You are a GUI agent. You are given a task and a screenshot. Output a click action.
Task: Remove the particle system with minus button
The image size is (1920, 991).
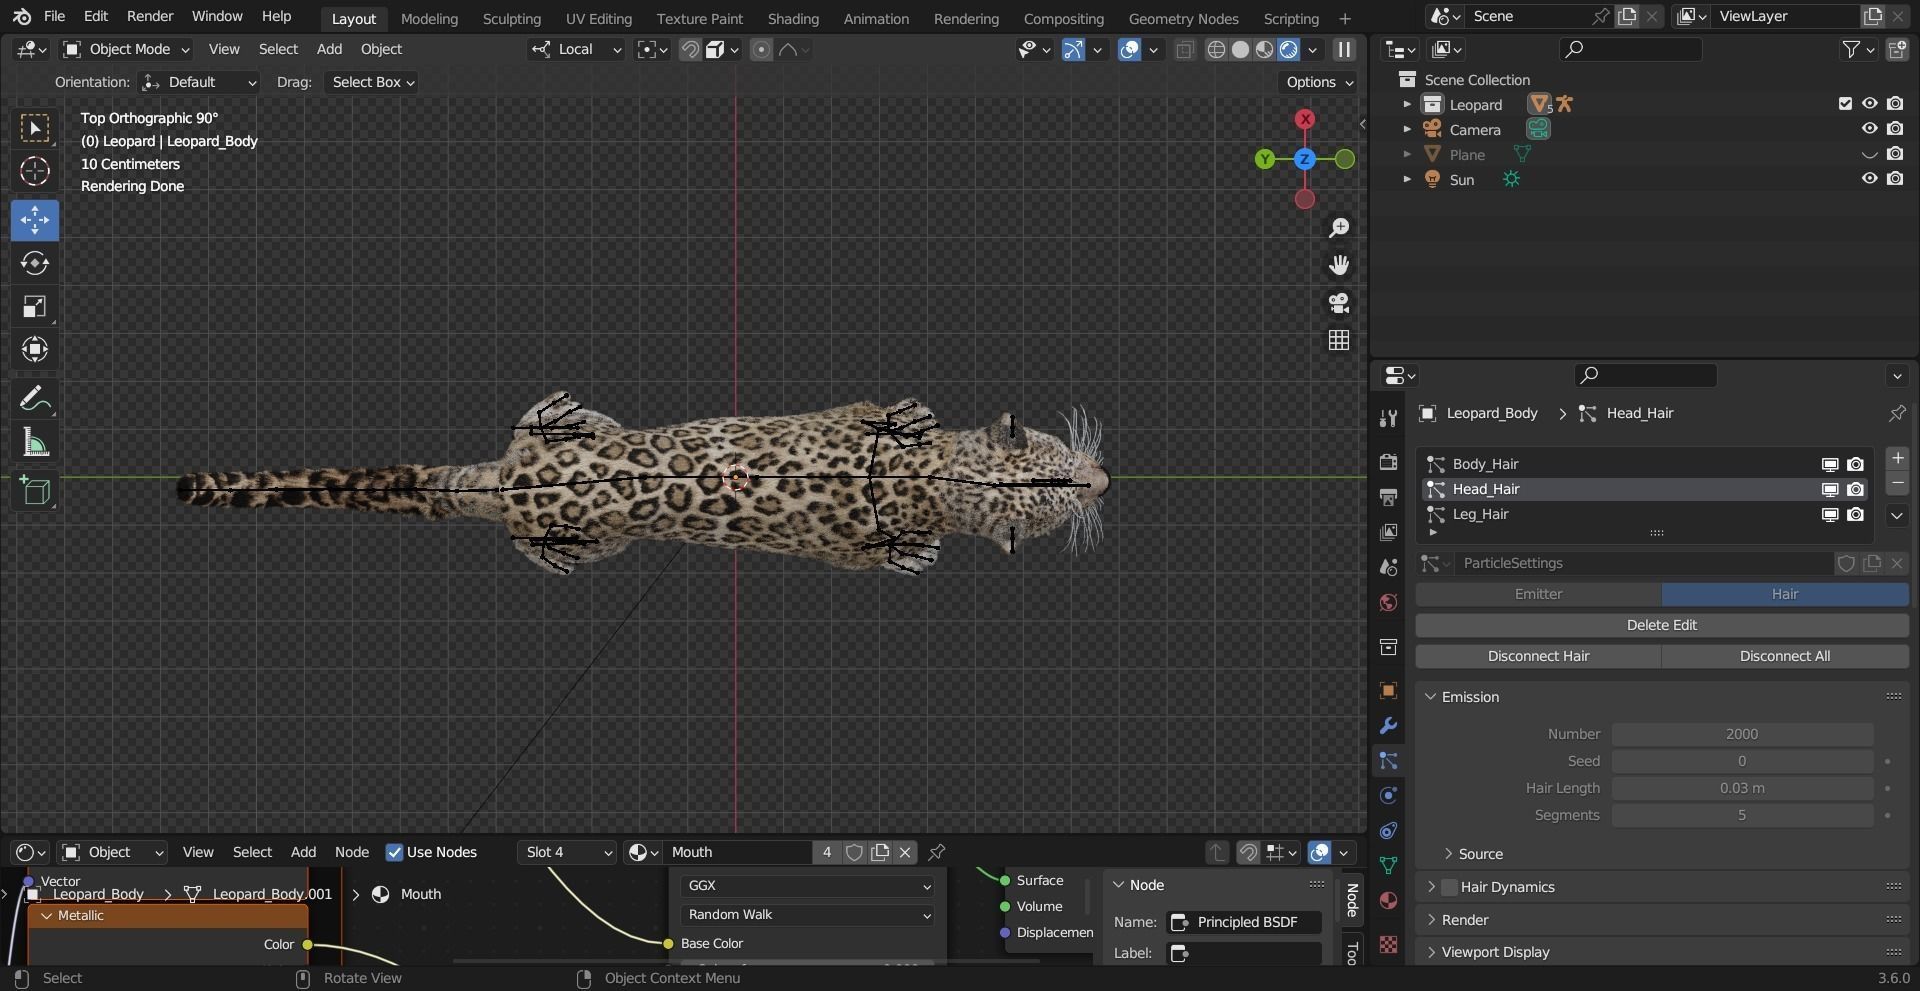tap(1897, 484)
